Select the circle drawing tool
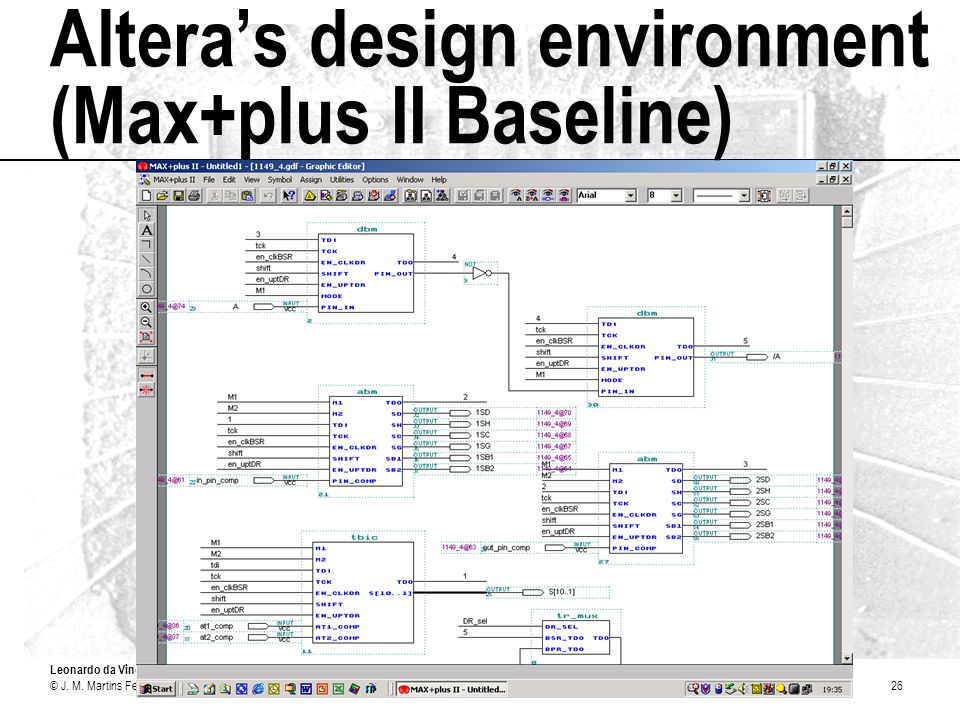Screen dimensions: 960x720 146,289
